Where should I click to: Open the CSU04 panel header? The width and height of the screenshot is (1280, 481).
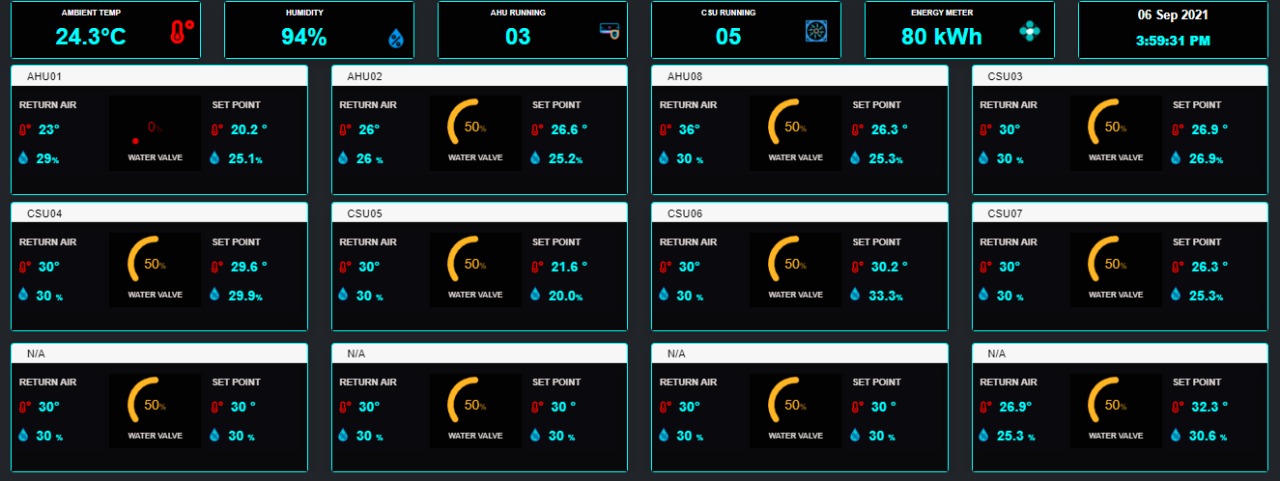(x=159, y=213)
